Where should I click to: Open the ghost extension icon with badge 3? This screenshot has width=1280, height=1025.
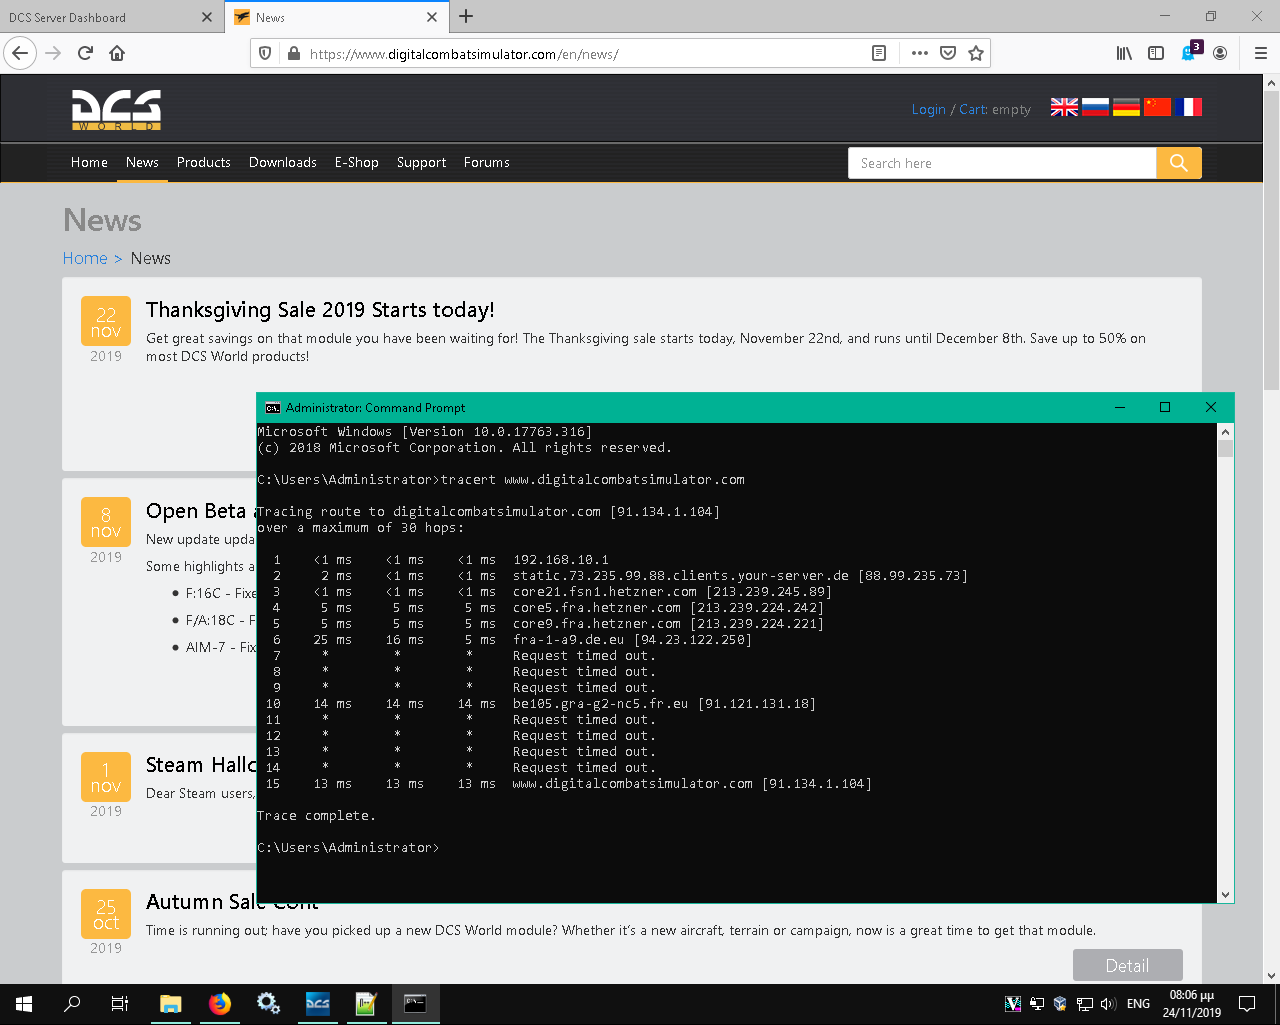point(1190,52)
